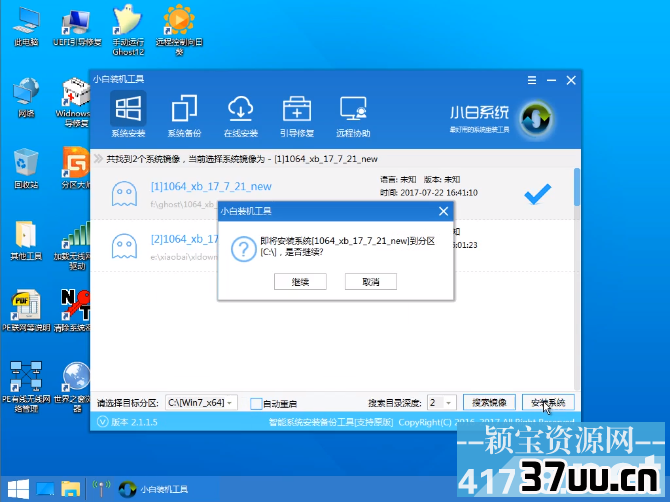Viewport: 670px width, 502px height.
Task: Click the e:\xiaobai path under image [2]
Action: [x=184, y=257]
